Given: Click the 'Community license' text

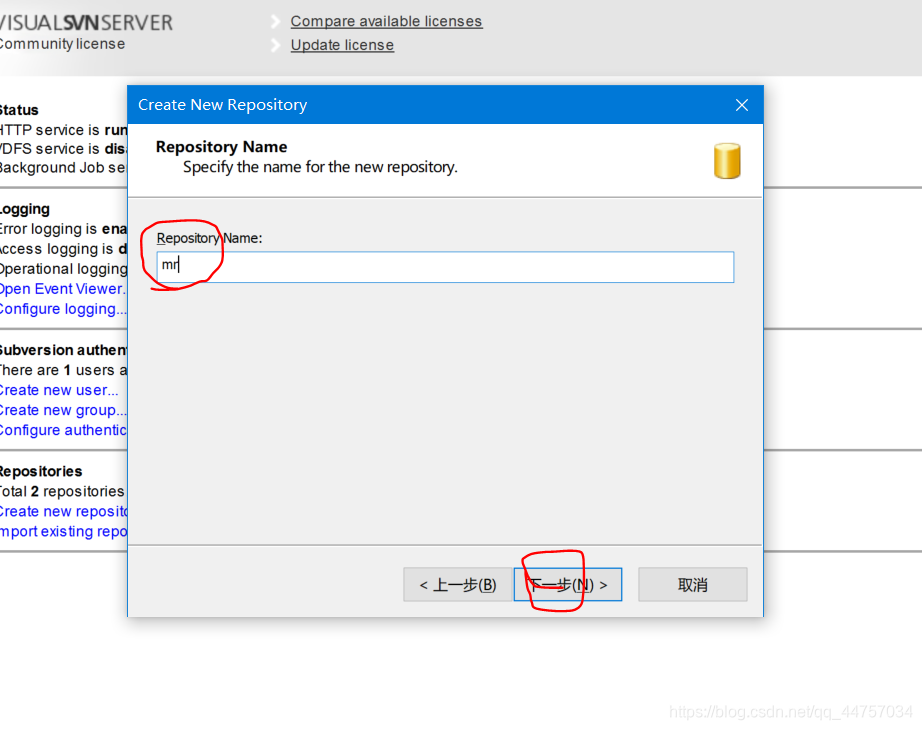Looking at the screenshot, I should coord(62,44).
